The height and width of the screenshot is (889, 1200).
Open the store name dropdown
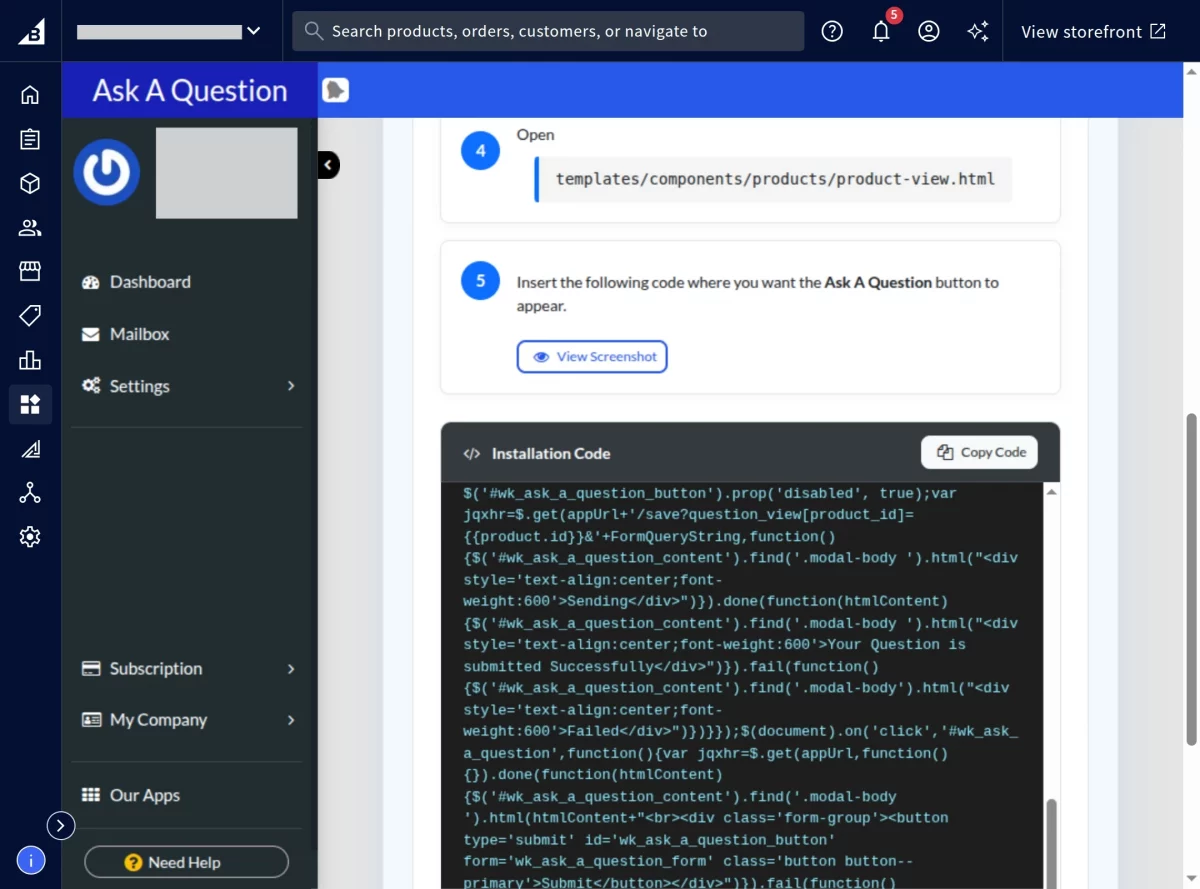tap(169, 31)
